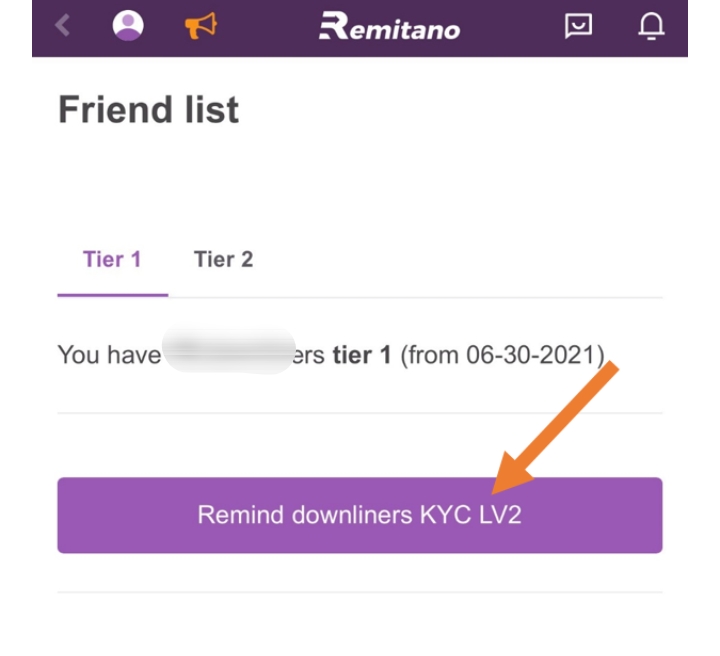The width and height of the screenshot is (720, 656).
Task: Open the profile avatar icon
Action: point(127,27)
